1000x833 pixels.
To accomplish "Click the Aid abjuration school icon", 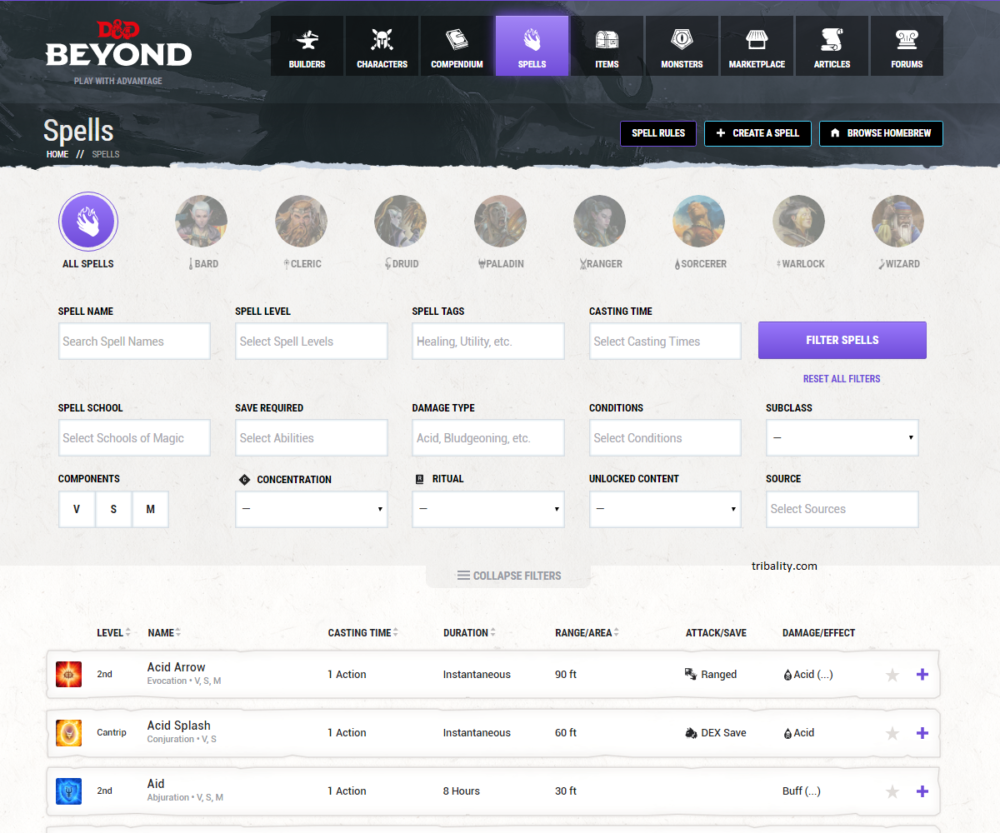I will pyautogui.click(x=69, y=791).
